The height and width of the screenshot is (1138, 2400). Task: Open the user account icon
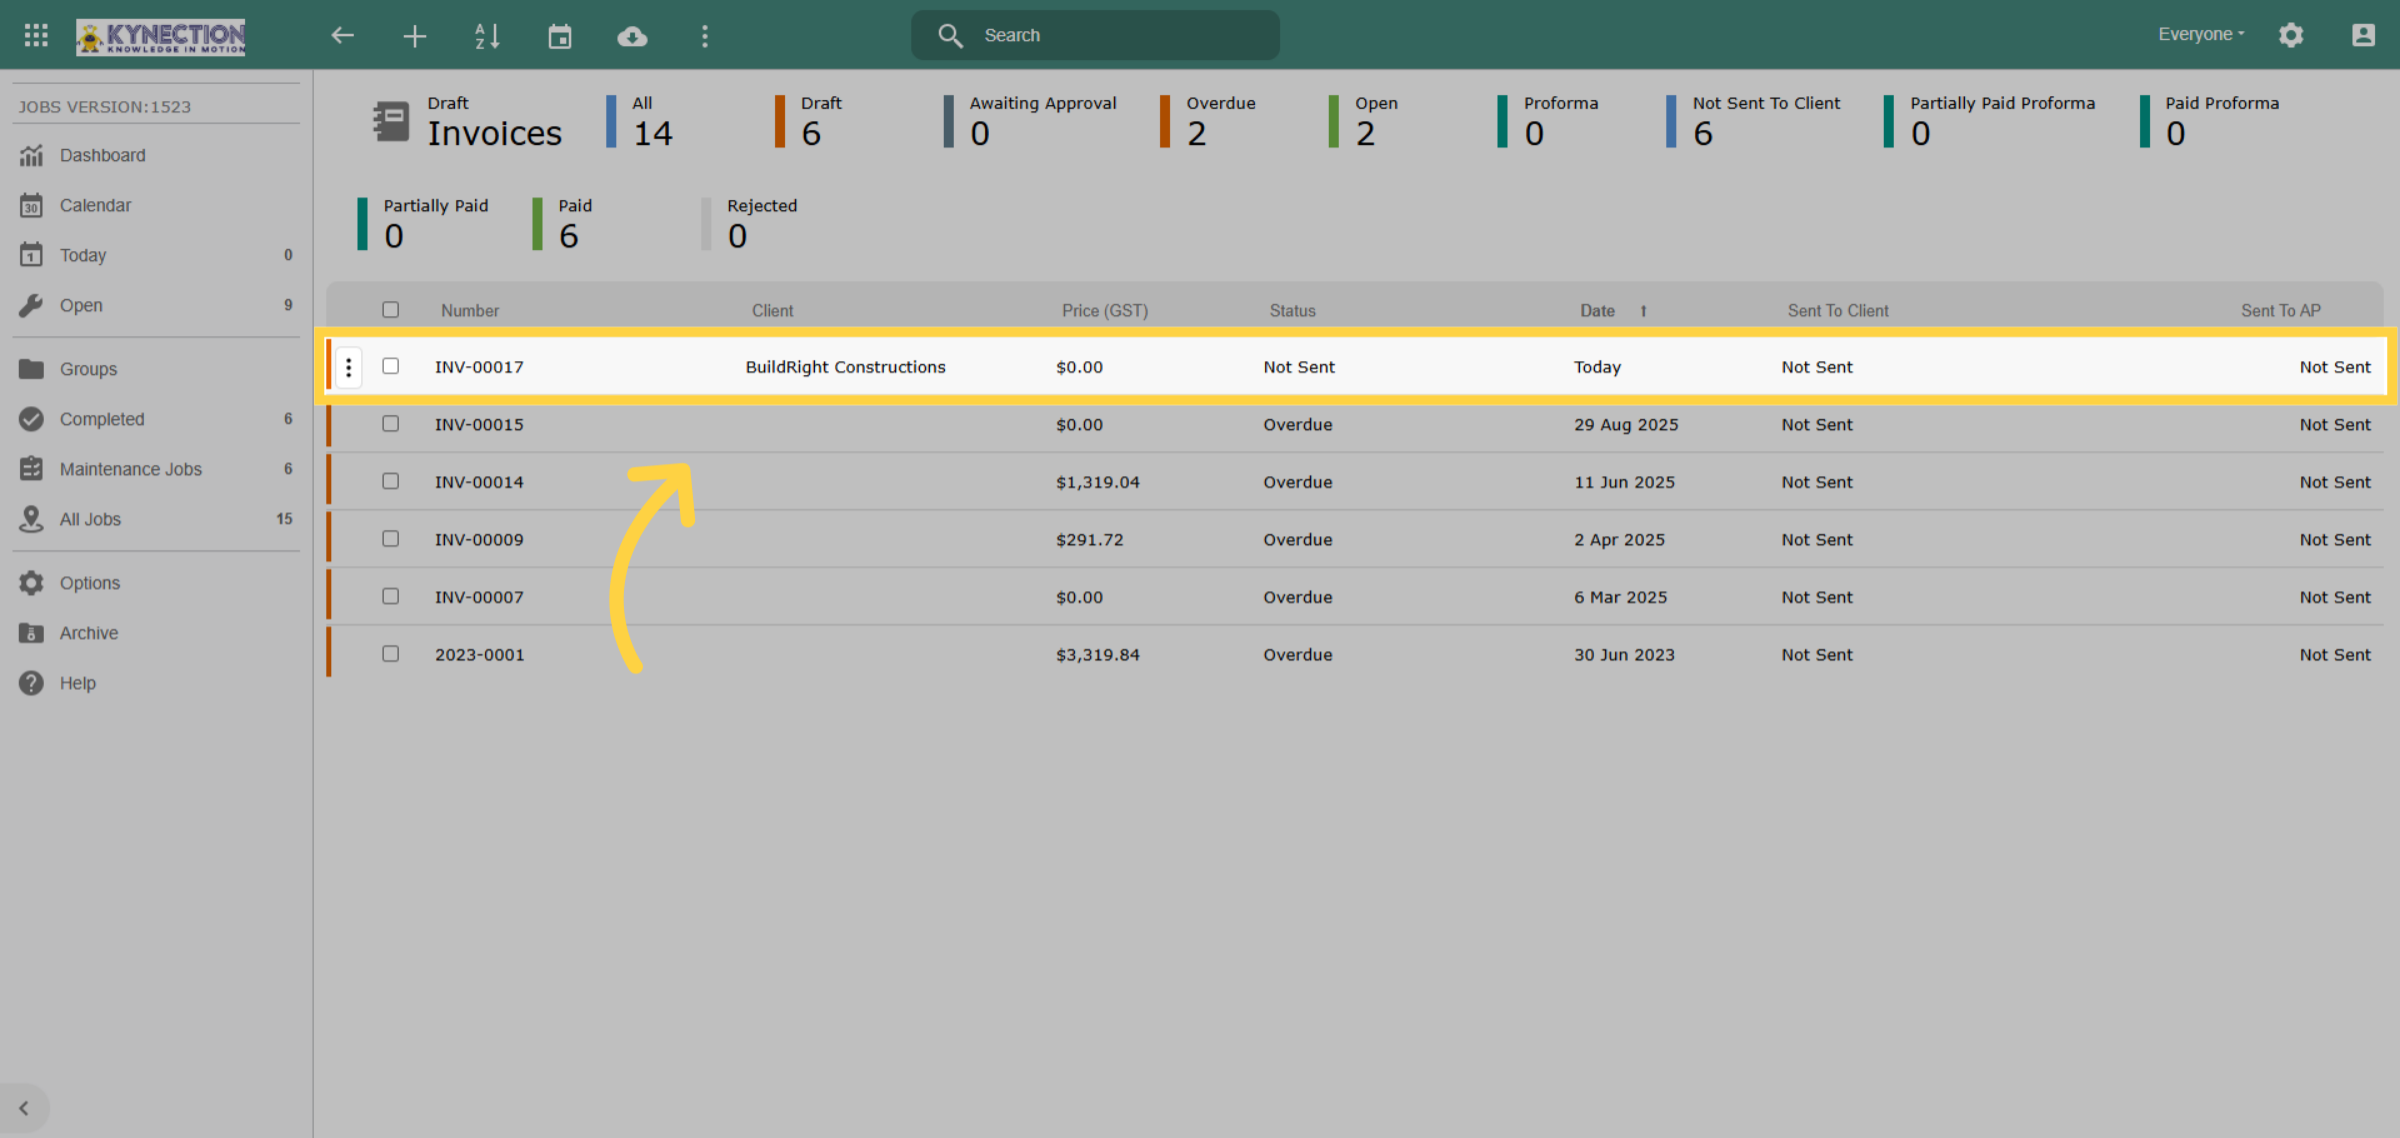[x=2363, y=35]
